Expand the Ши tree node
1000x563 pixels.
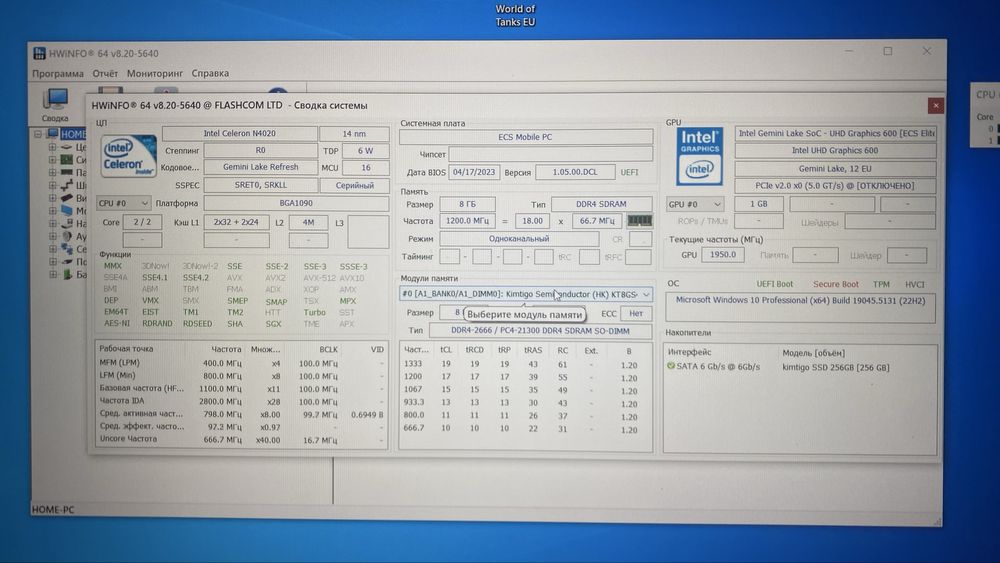[x=52, y=186]
